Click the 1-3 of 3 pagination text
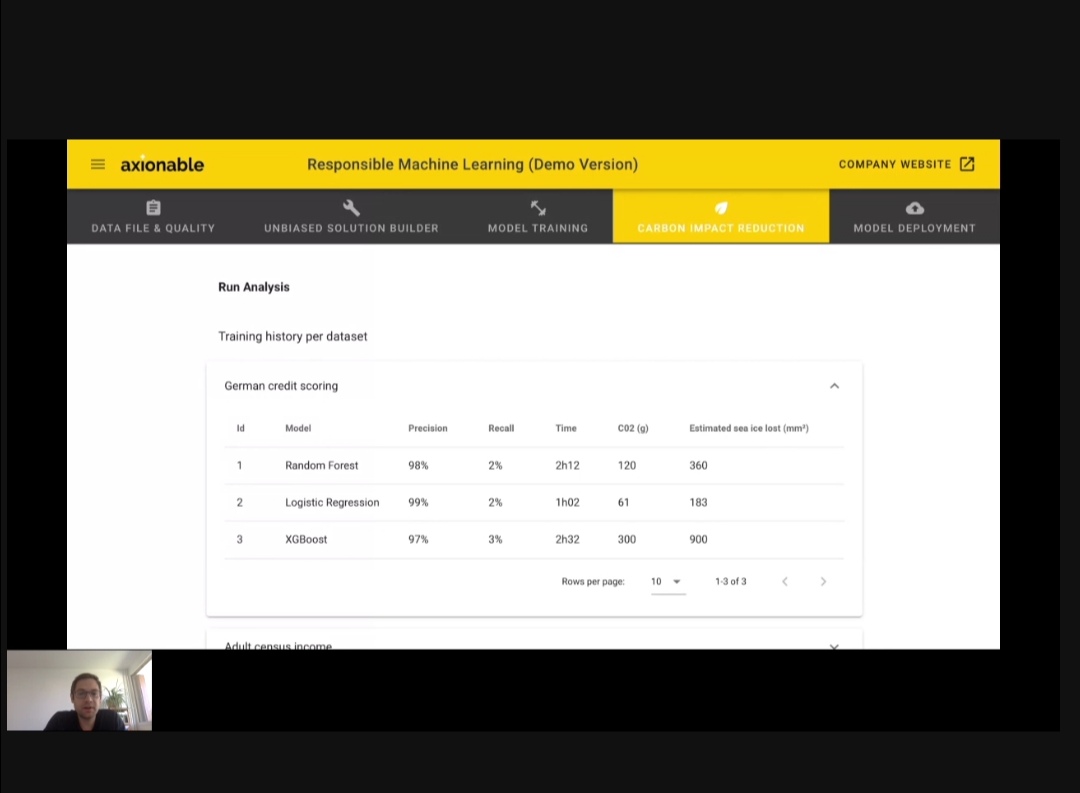The height and width of the screenshot is (793, 1080). (x=731, y=581)
